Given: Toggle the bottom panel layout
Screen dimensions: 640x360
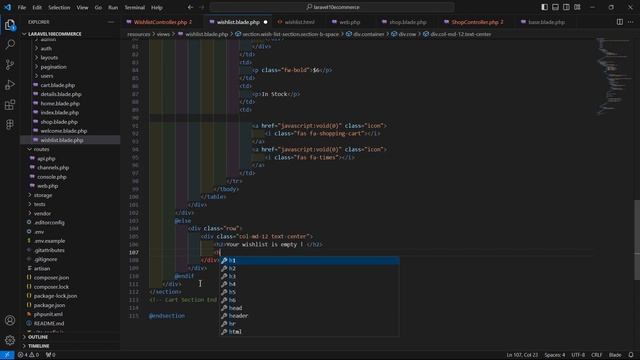Looking at the screenshot, I should (556, 7).
